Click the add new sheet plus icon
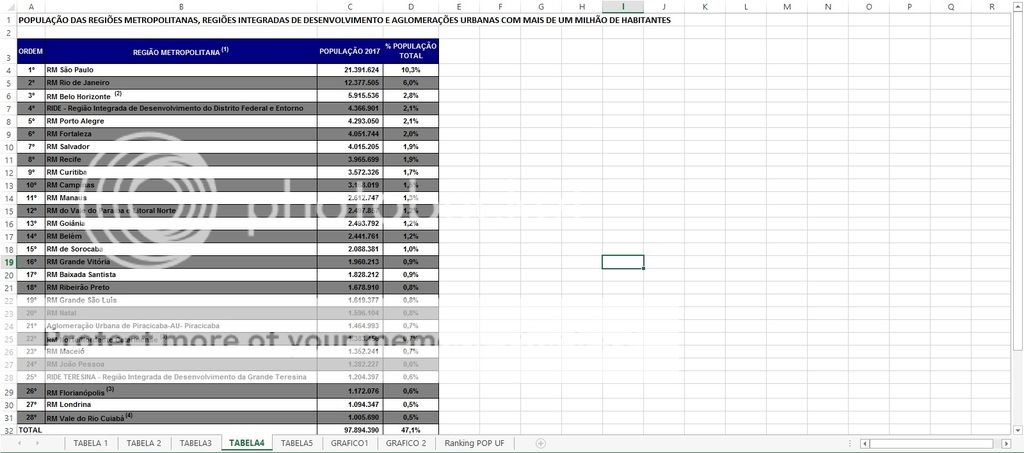This screenshot has height=453, width=1024. point(541,443)
